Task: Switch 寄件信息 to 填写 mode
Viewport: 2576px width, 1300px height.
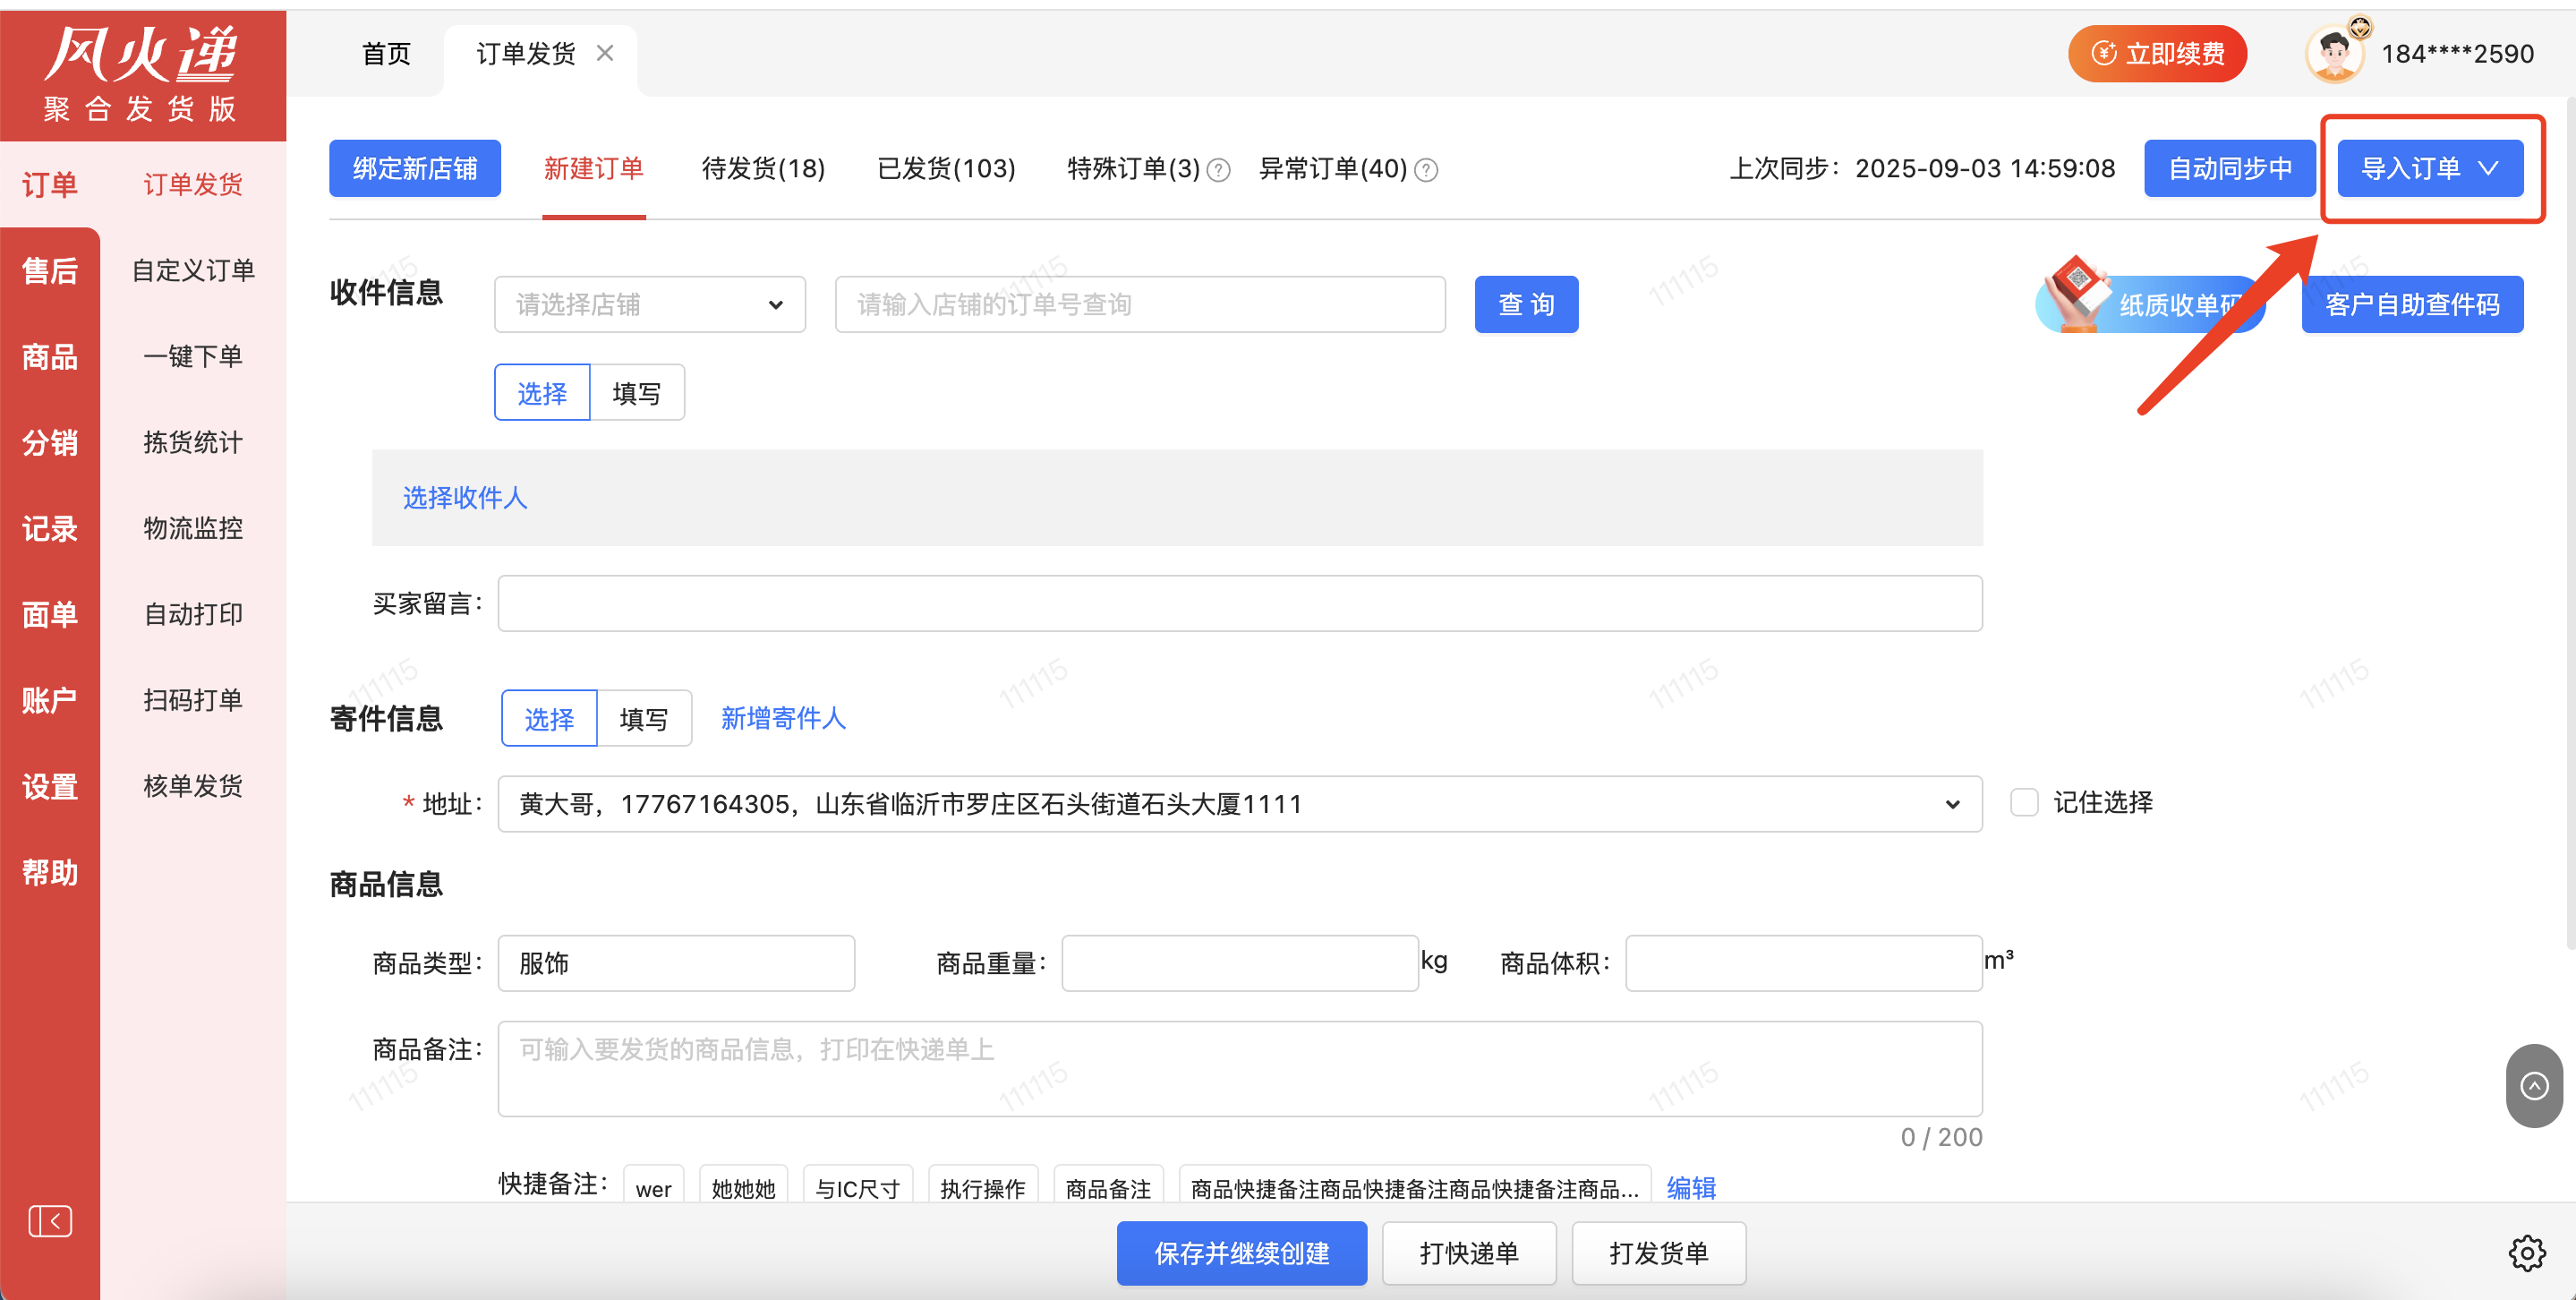Action: pyautogui.click(x=644, y=719)
